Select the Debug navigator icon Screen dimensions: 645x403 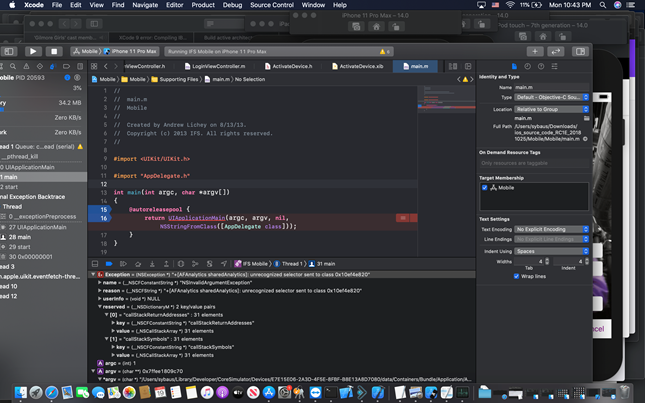53,66
